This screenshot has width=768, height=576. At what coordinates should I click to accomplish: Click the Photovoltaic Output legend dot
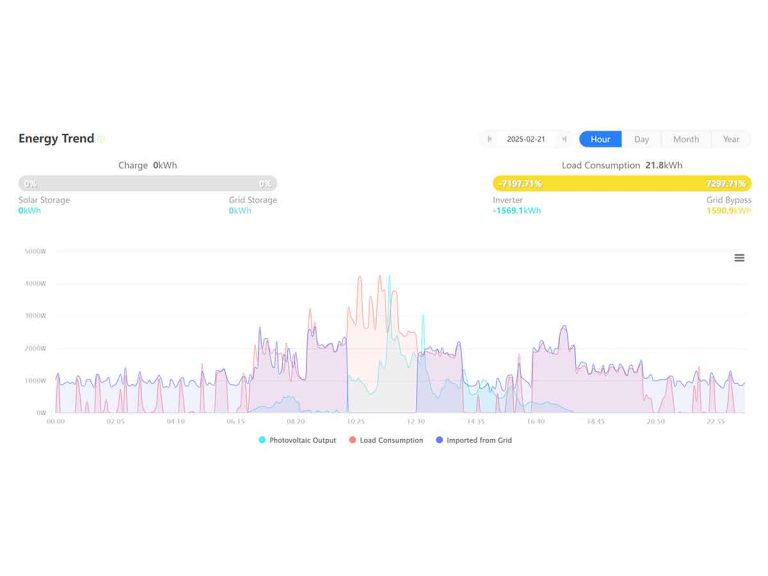click(x=262, y=440)
